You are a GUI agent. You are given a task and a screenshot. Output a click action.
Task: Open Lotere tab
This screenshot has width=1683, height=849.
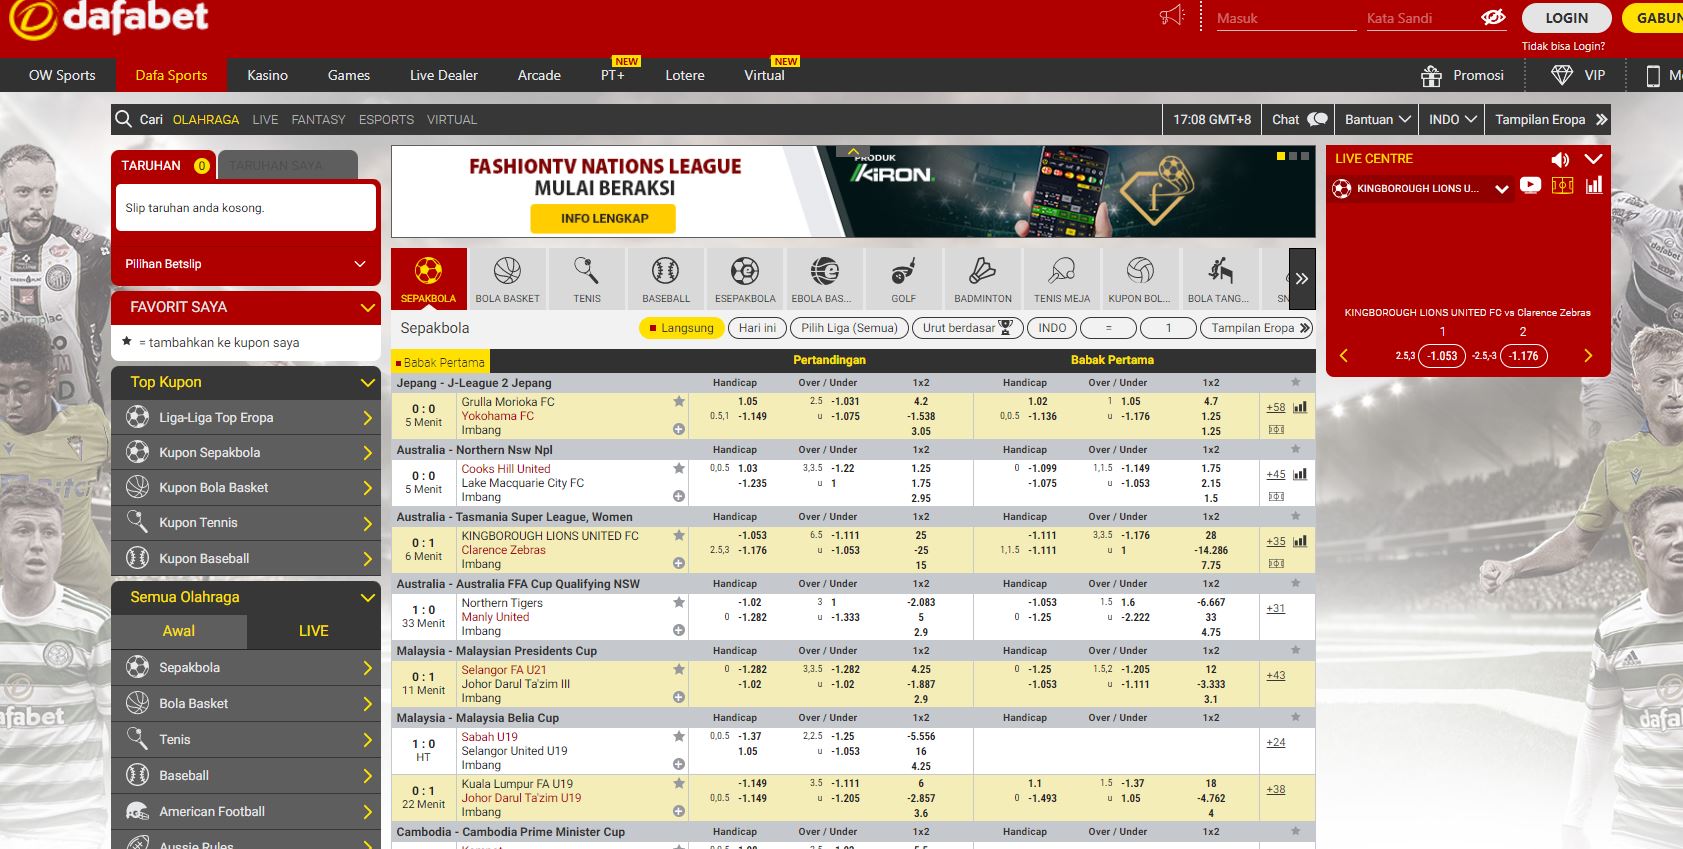coord(685,75)
